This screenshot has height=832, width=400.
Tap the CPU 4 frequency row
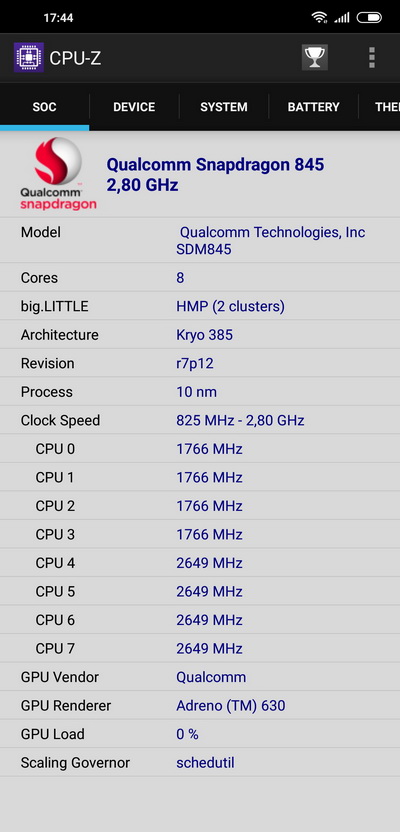click(200, 562)
